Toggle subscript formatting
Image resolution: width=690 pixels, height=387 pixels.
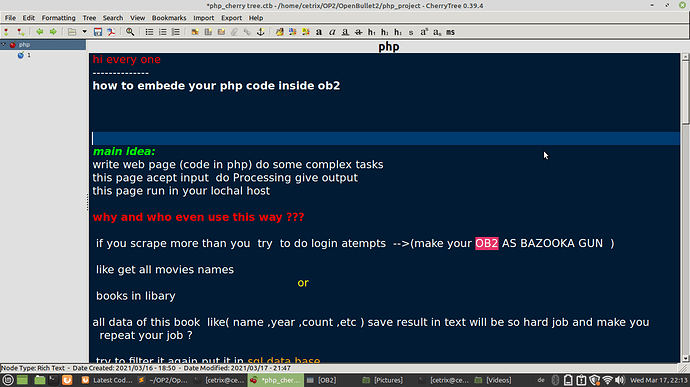[x=437, y=32]
